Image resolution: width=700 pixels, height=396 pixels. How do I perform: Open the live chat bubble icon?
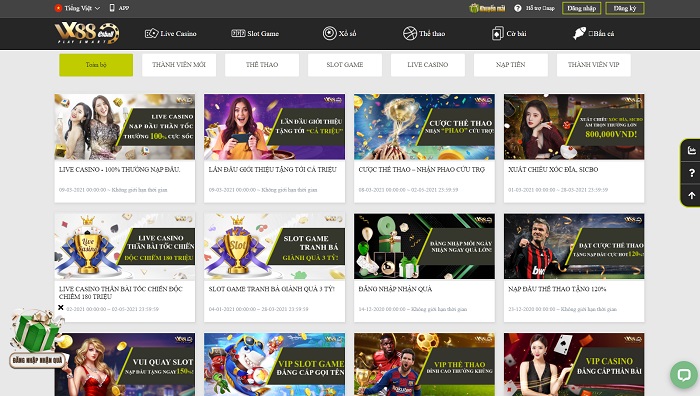(683, 374)
